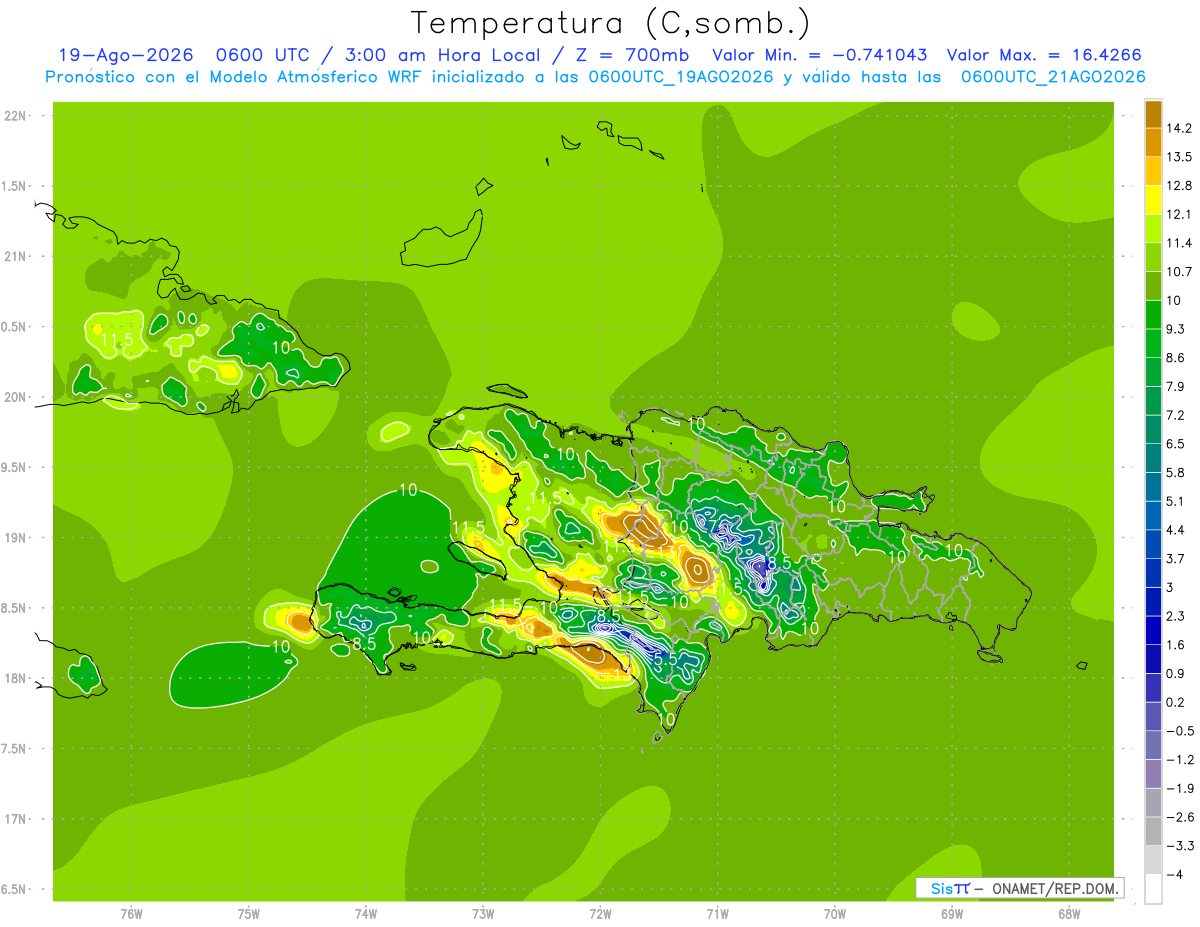Click the "4.4" color scale label

point(1175,530)
